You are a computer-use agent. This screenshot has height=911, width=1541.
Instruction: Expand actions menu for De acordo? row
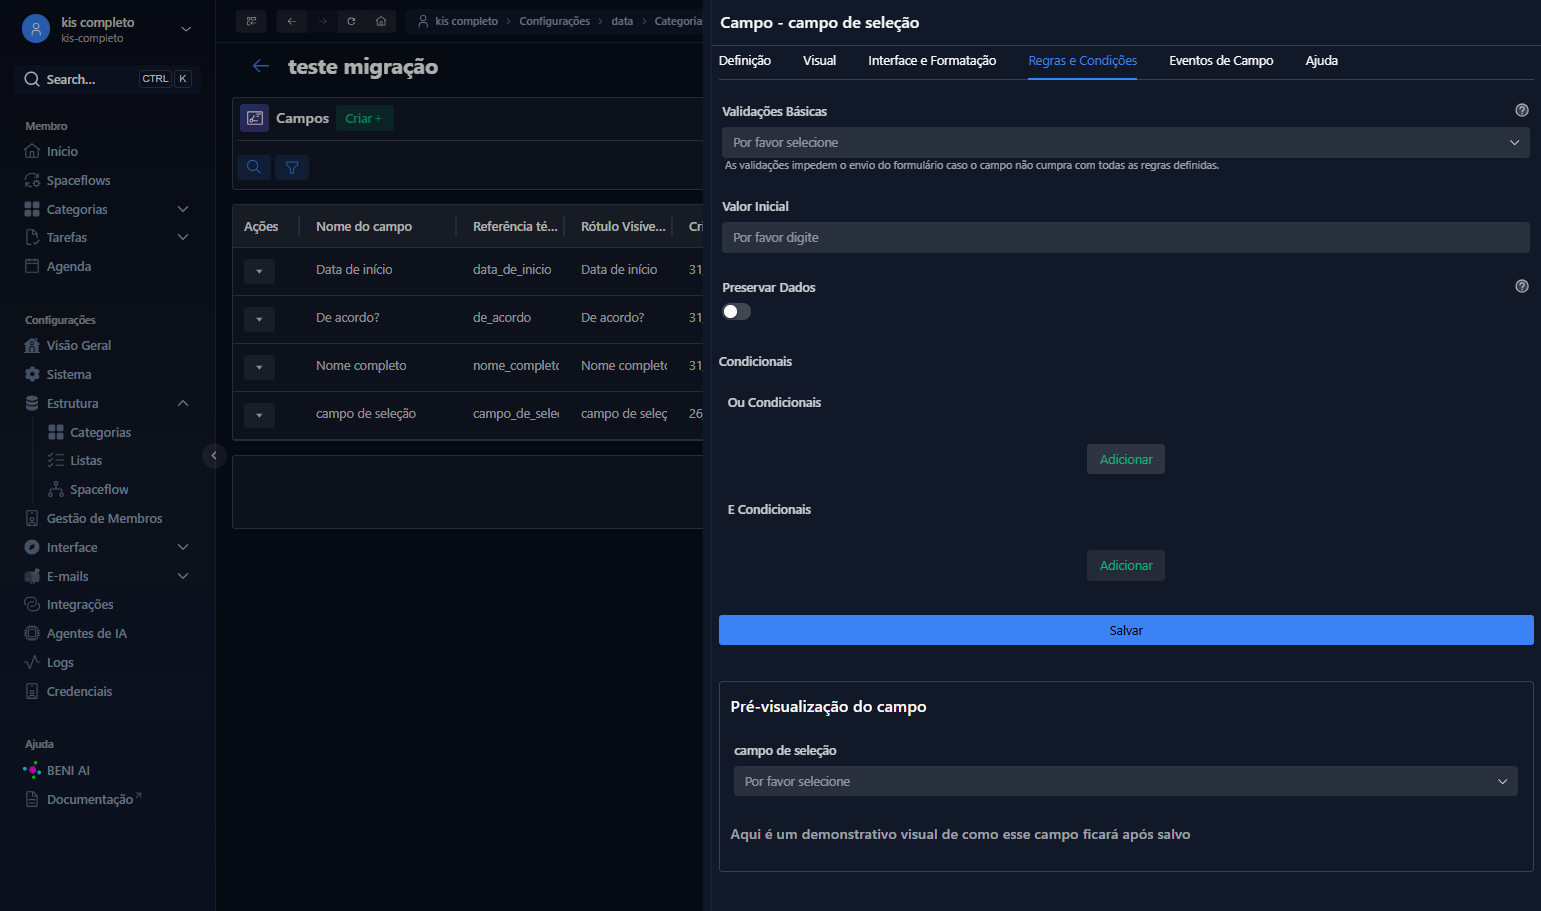coord(259,318)
